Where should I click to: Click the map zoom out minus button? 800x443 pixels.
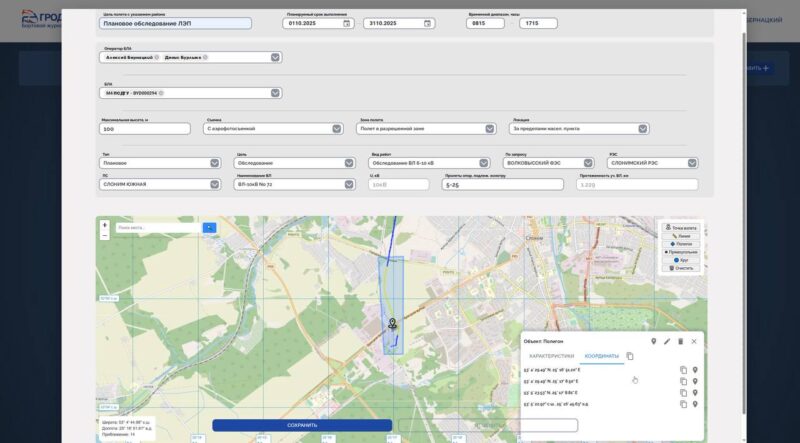click(x=105, y=236)
